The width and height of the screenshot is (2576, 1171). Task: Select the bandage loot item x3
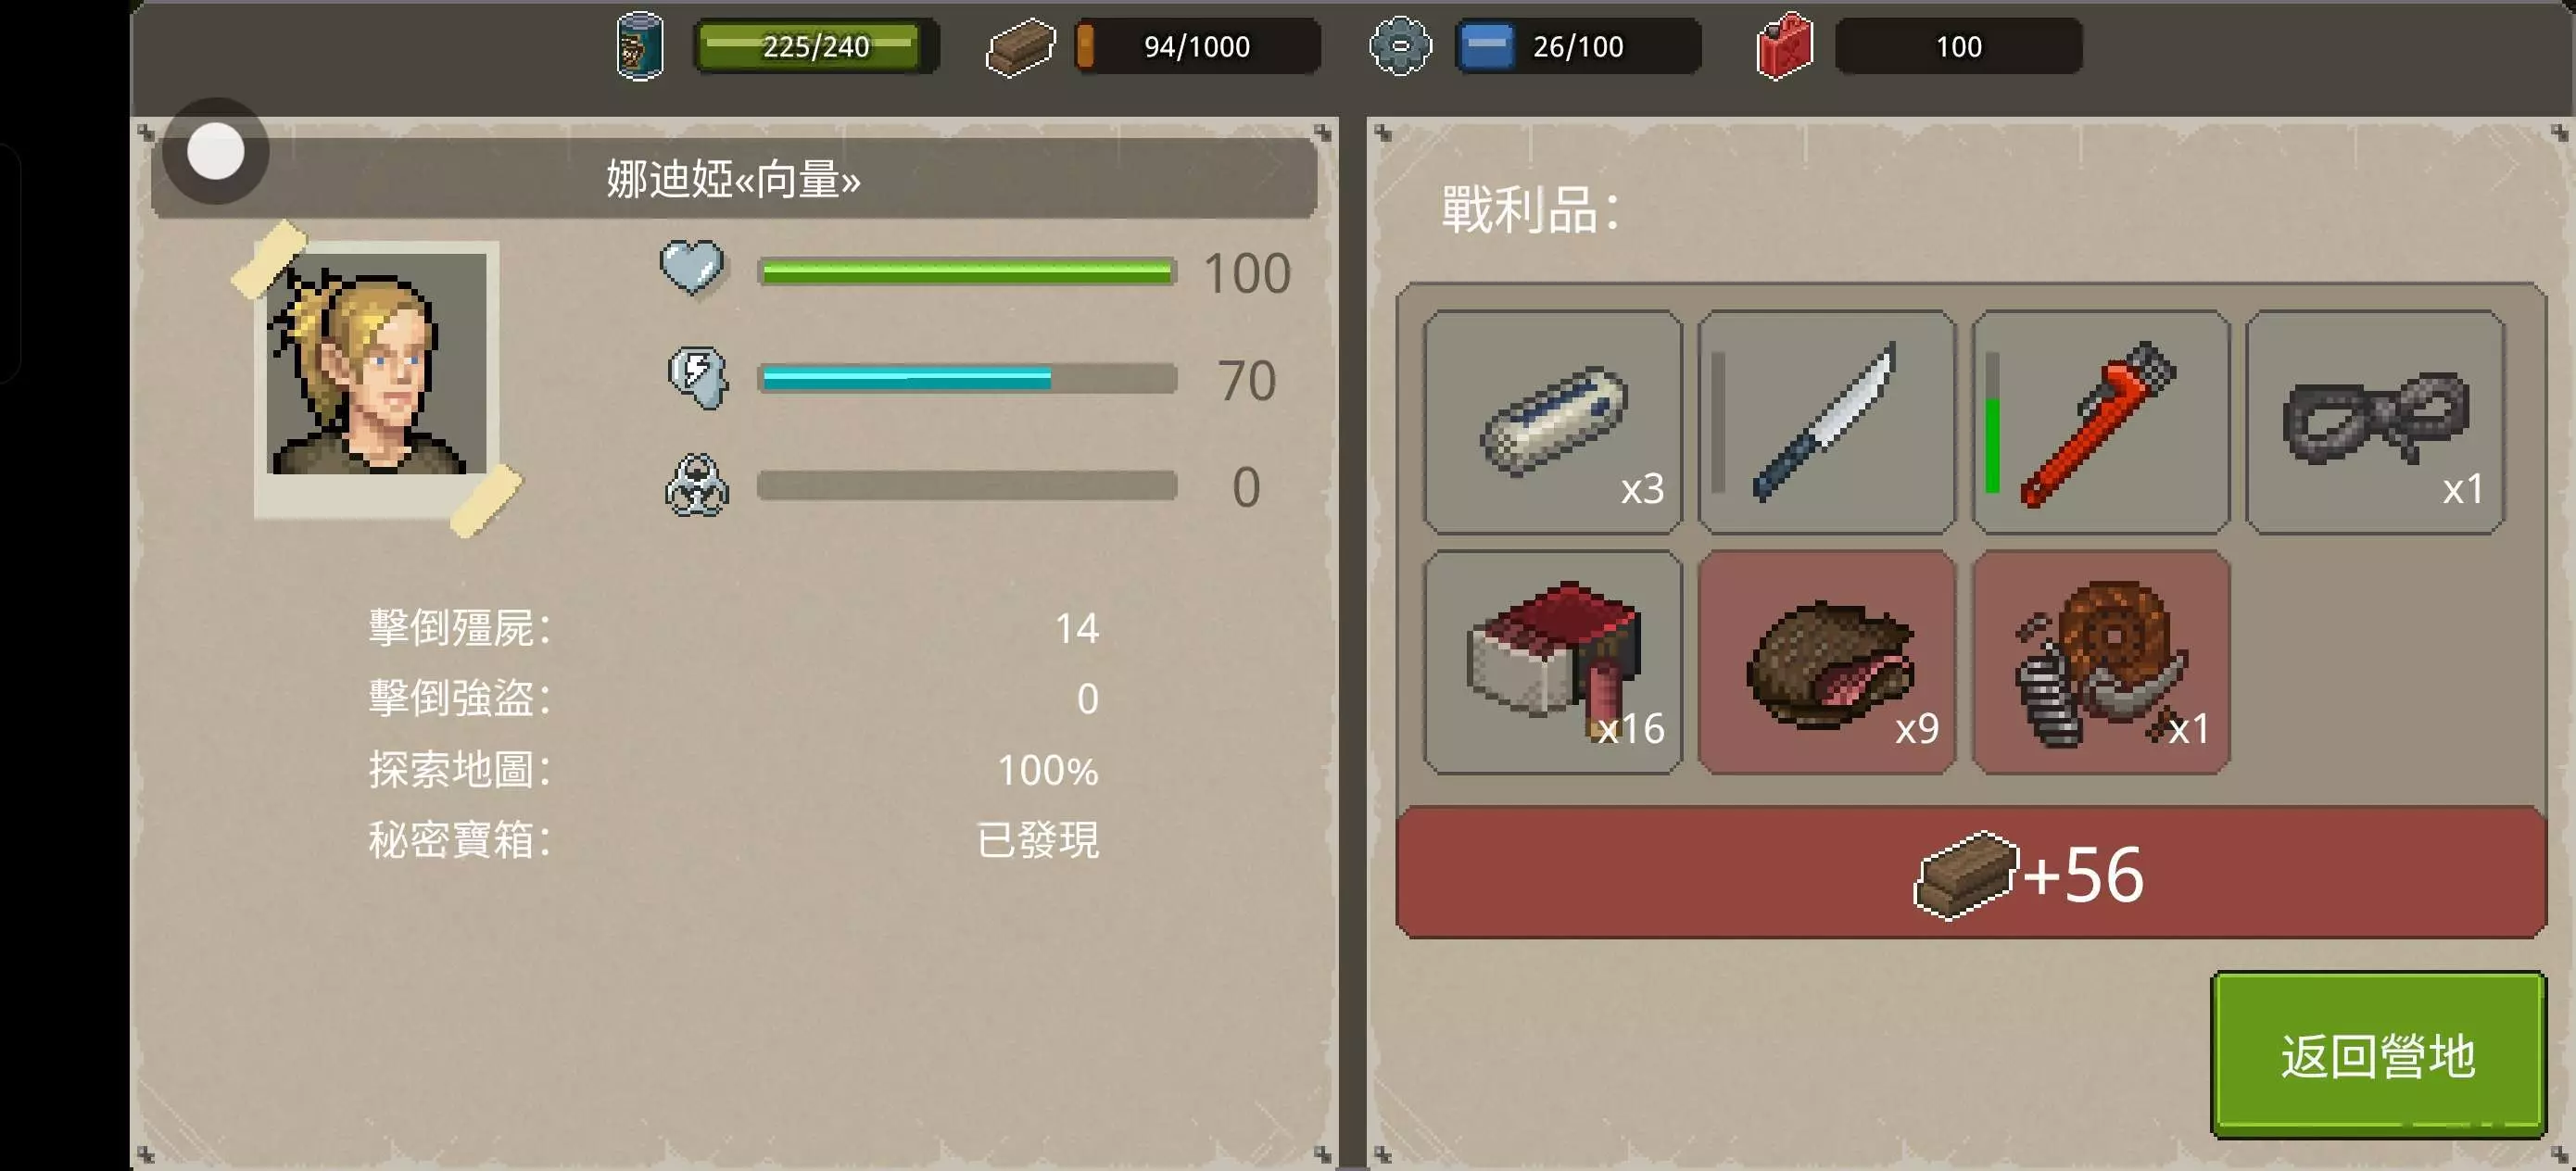point(1553,422)
